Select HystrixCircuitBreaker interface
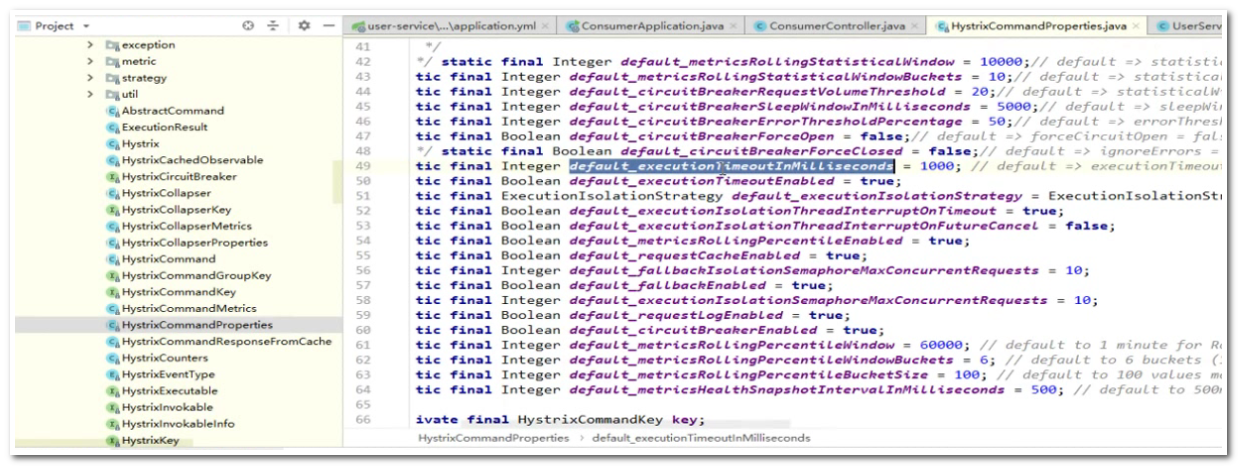This screenshot has height=466, width=1238. [x=172, y=177]
